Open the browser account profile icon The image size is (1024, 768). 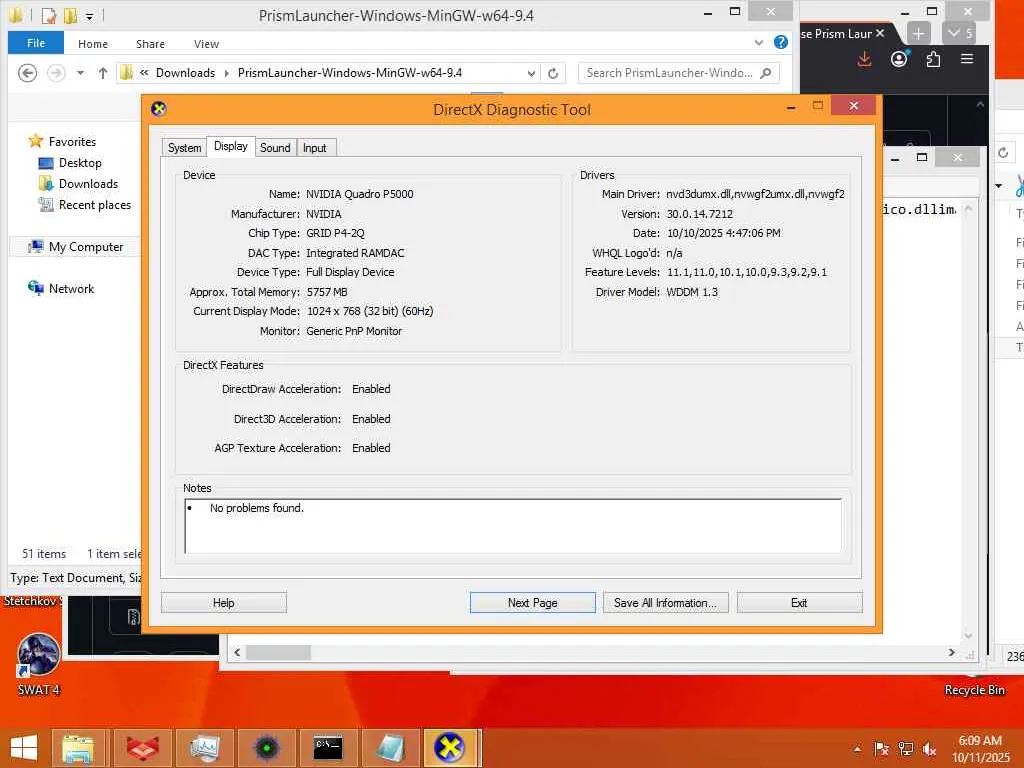(899, 59)
